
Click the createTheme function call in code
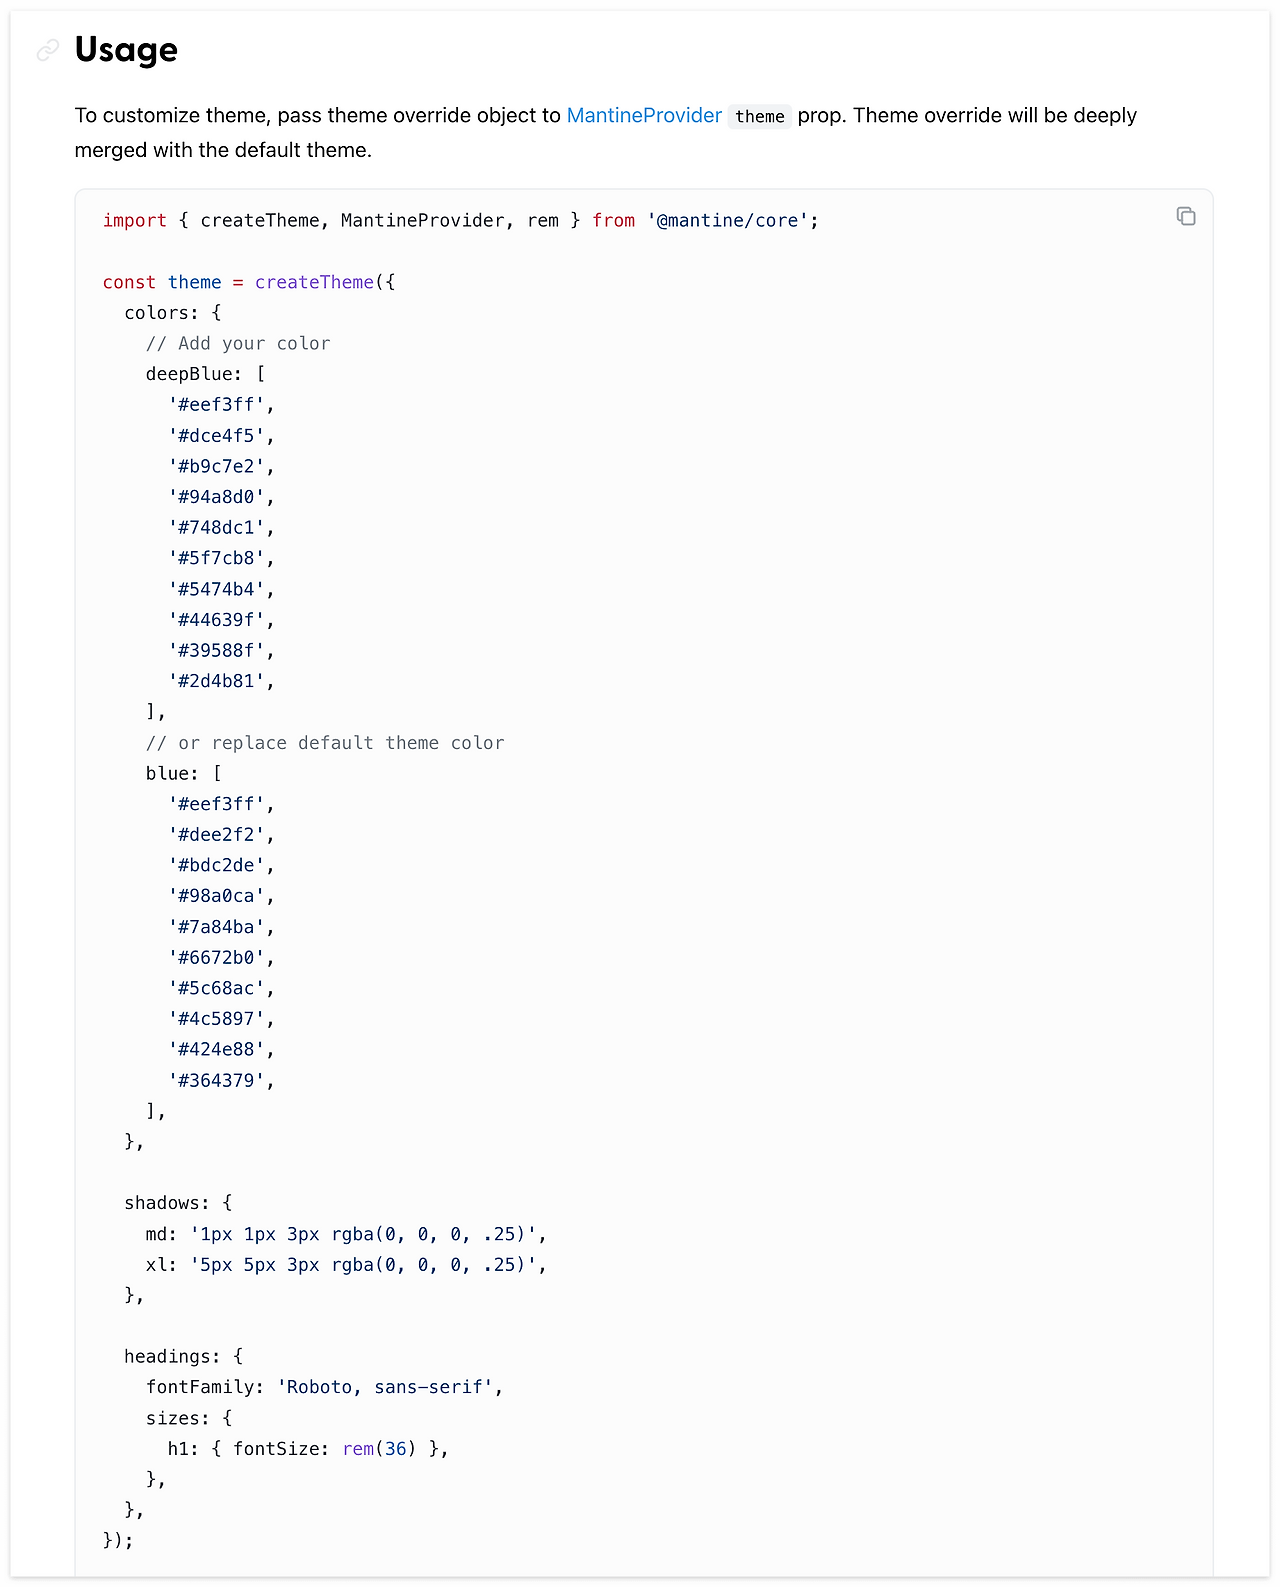tap(314, 282)
